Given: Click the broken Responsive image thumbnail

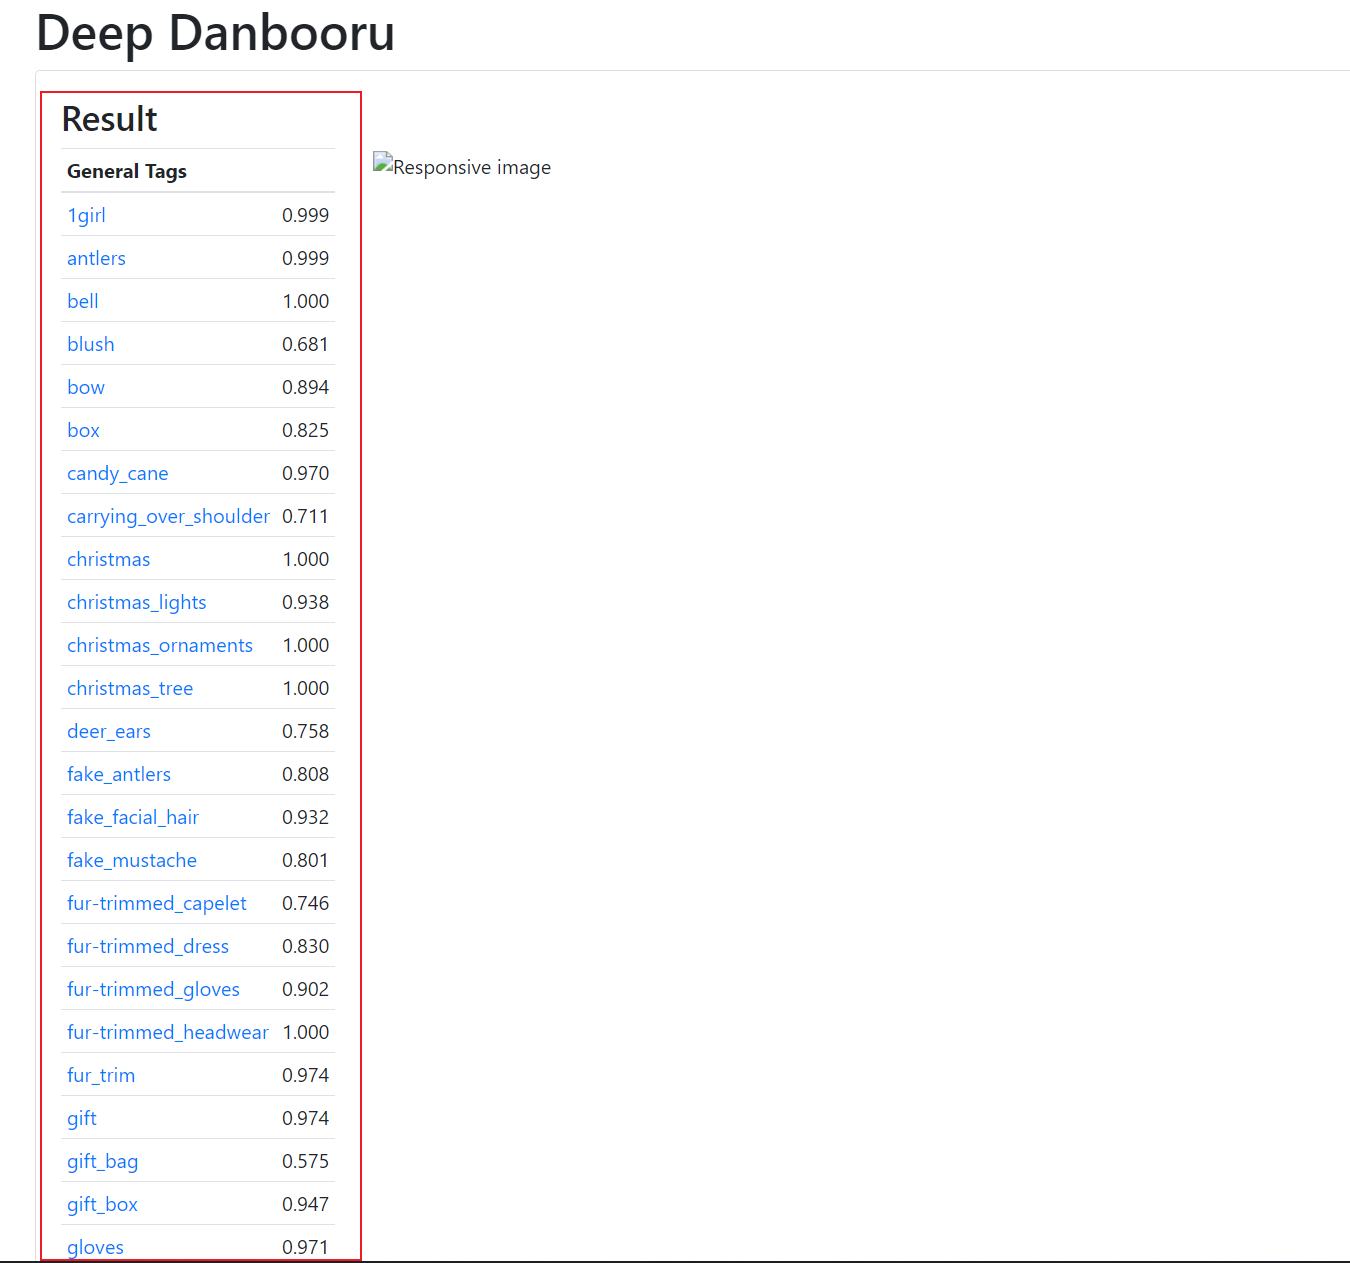Looking at the screenshot, I should coord(462,167).
